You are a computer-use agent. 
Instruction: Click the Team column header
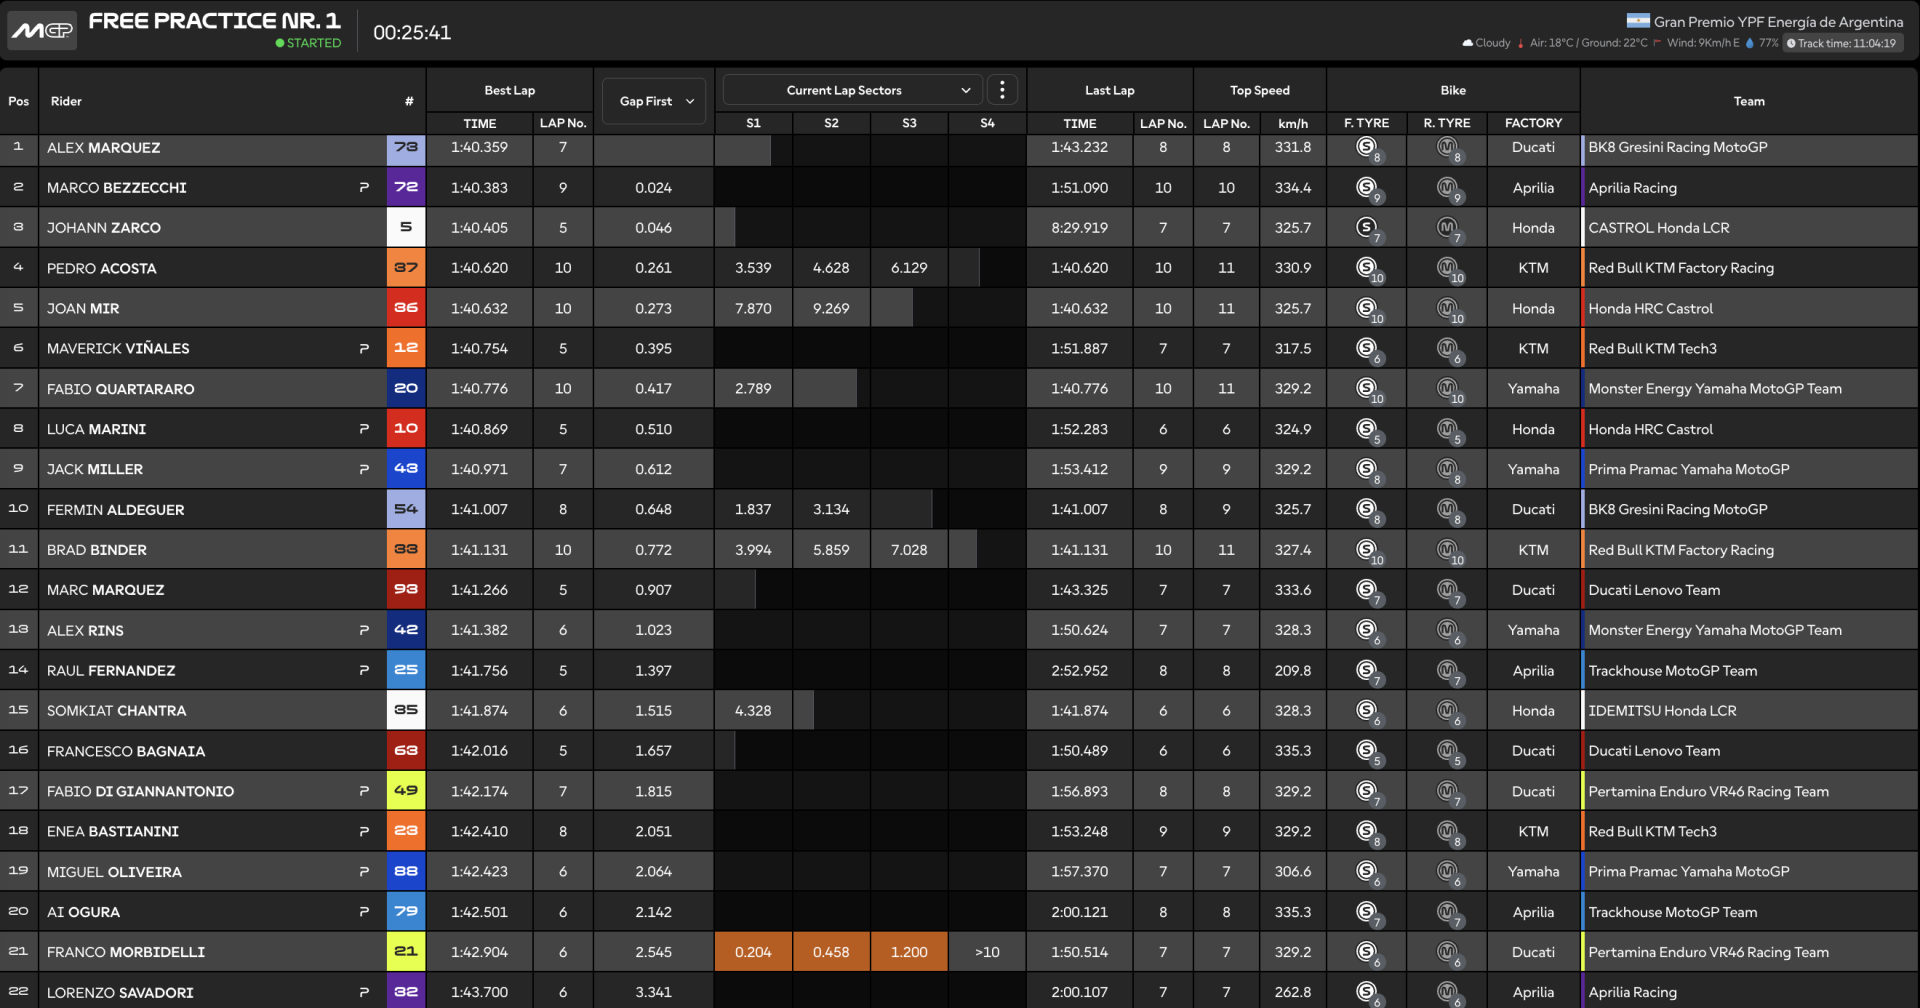tap(1749, 101)
